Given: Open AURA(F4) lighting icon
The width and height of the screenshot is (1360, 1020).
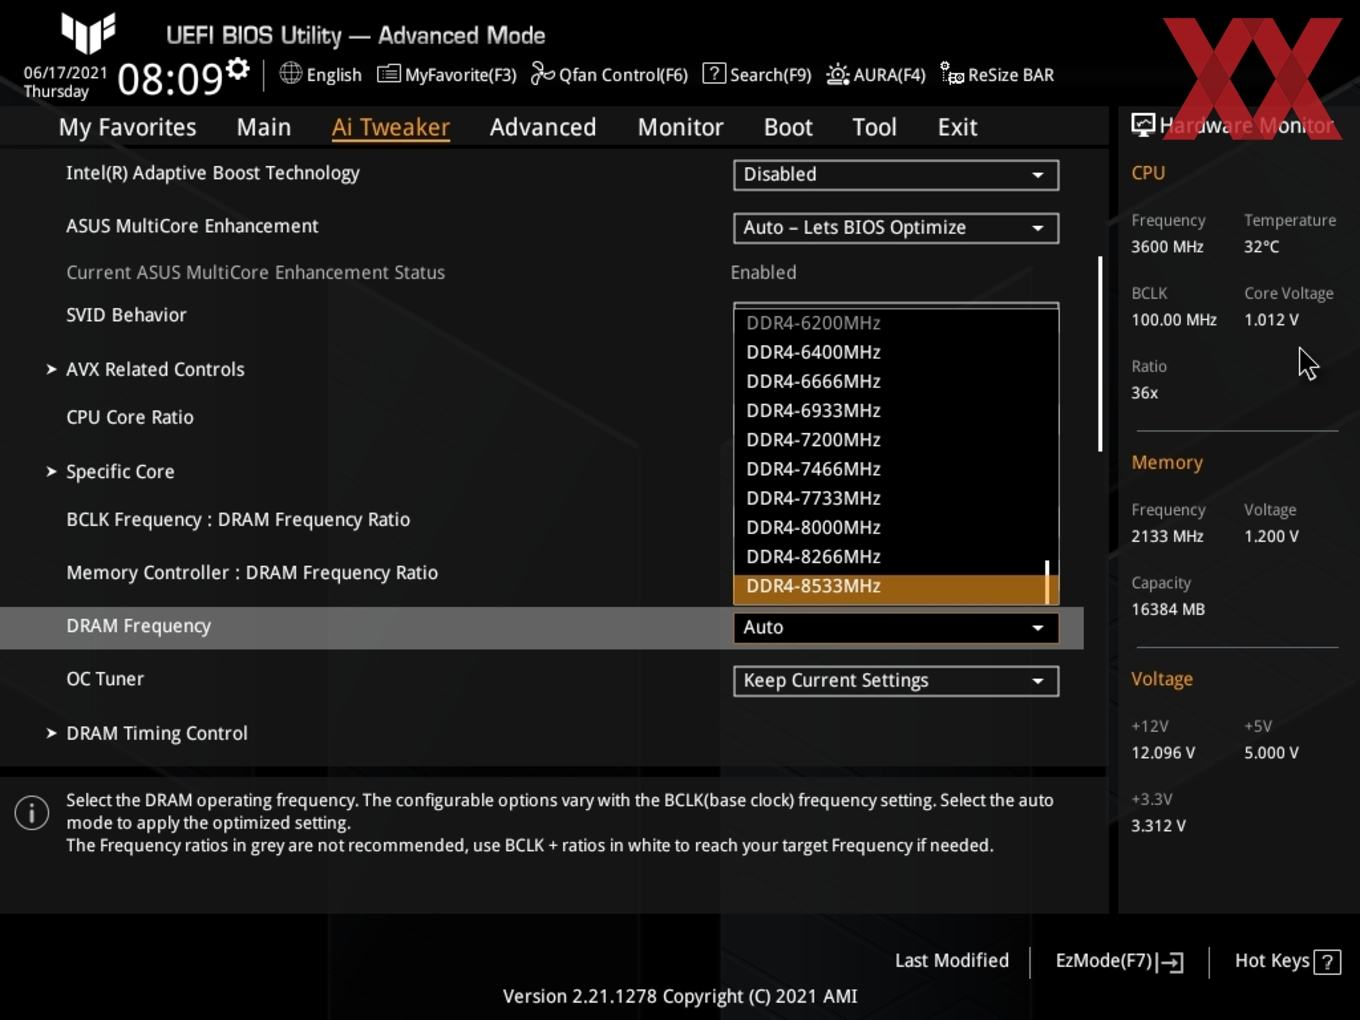Looking at the screenshot, I should point(837,74).
